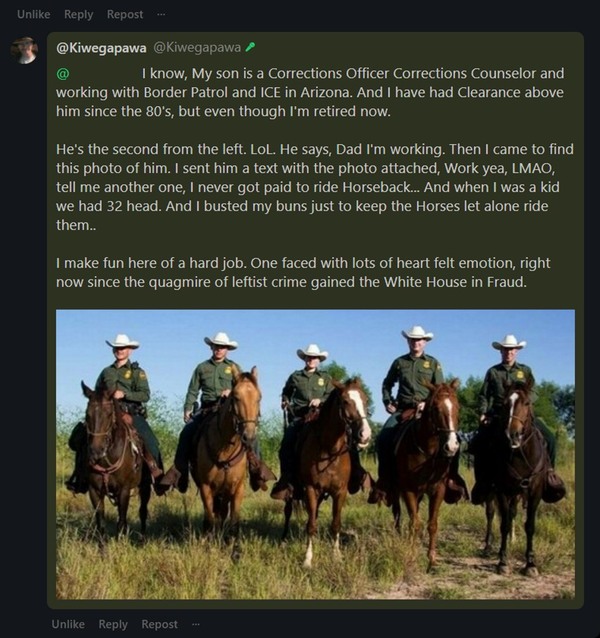Open ellipsis options for the upper comment

pyautogui.click(x=161, y=14)
